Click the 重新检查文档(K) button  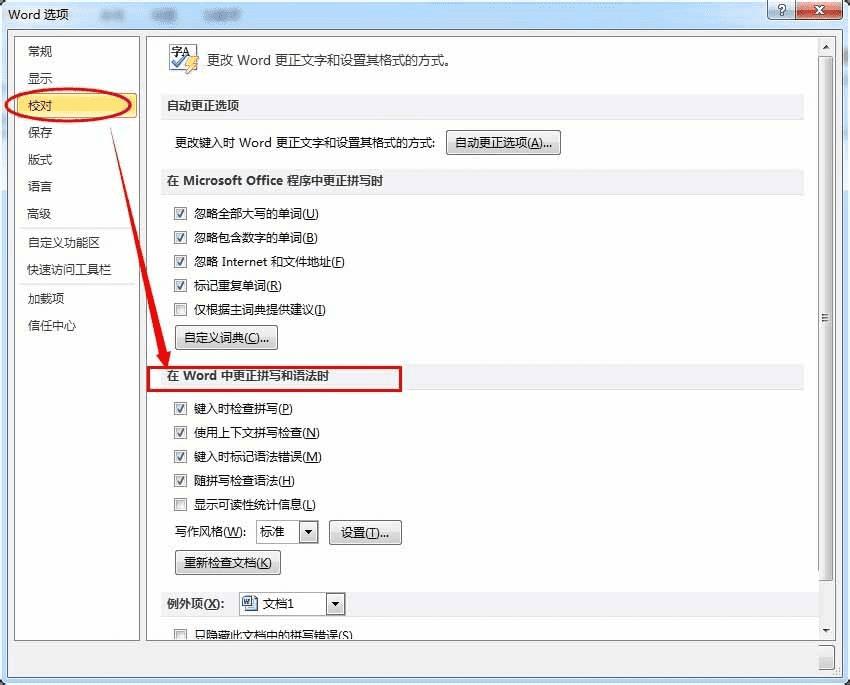coord(228,563)
